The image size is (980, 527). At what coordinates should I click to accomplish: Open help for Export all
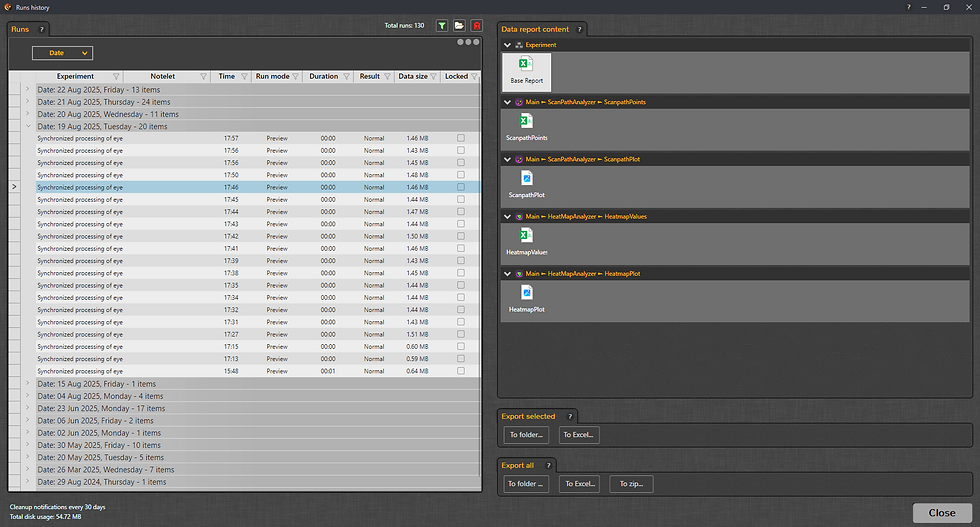pyautogui.click(x=549, y=465)
